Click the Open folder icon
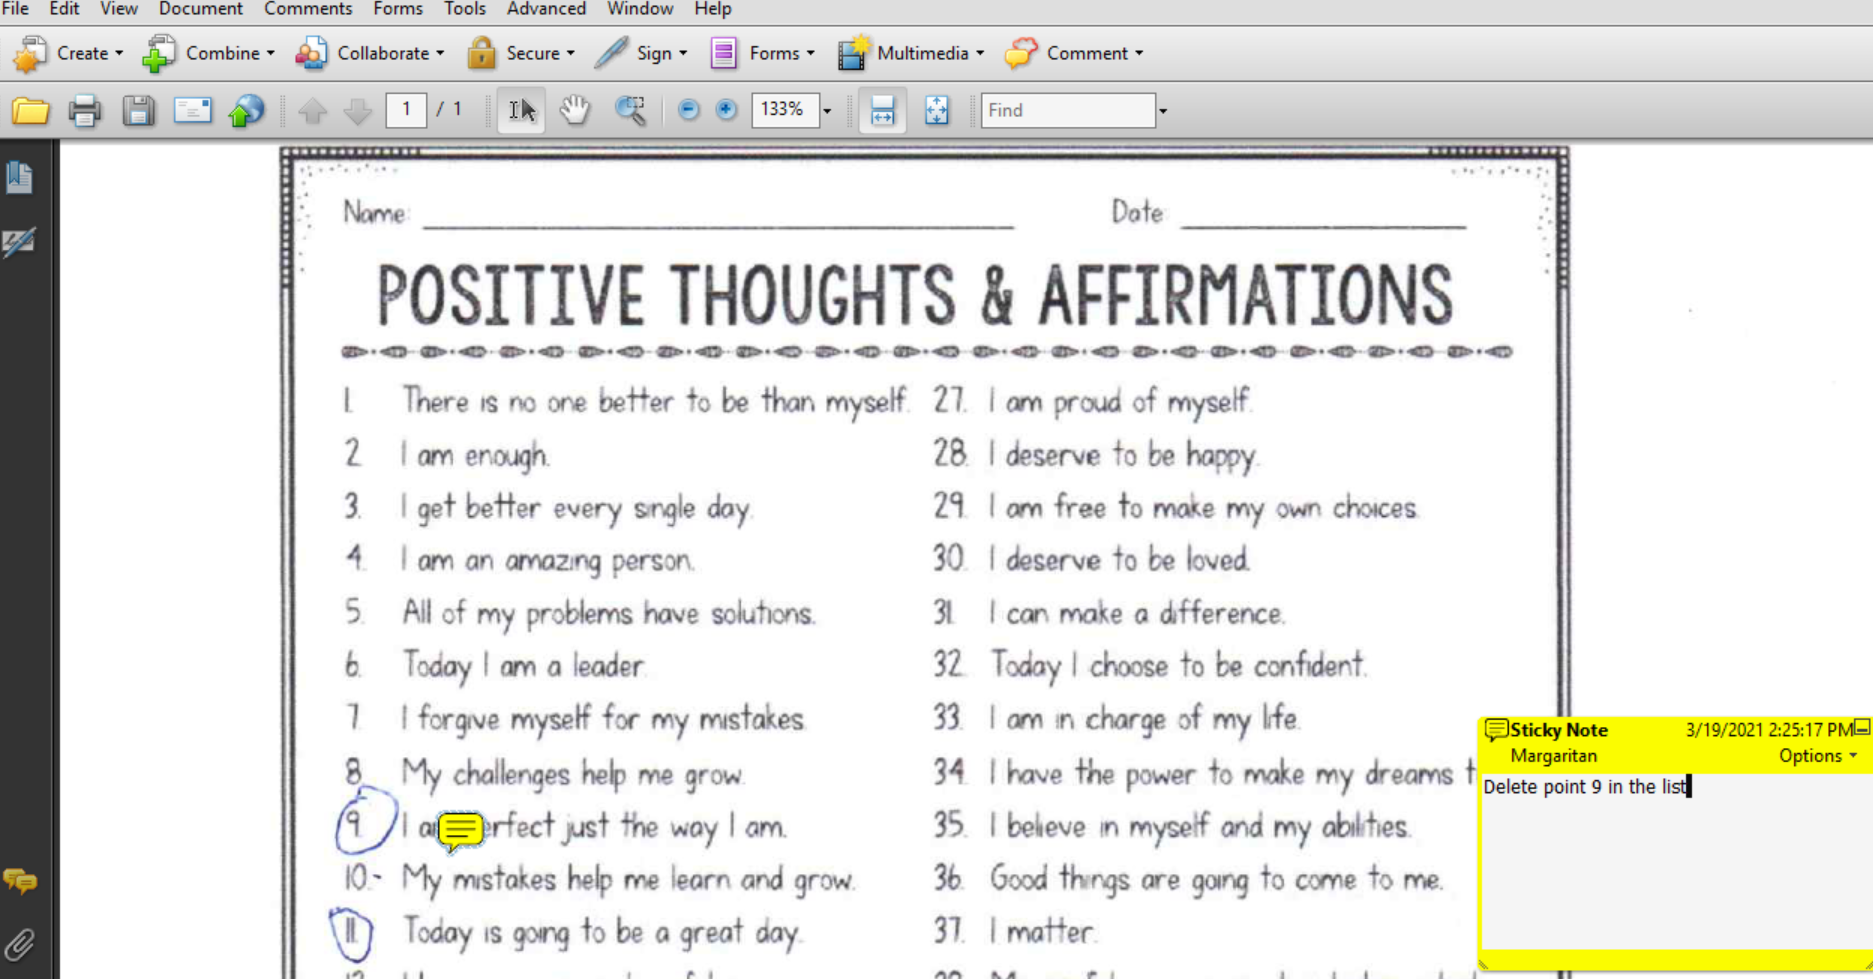Viewport: 1873px width, 979px height. pyautogui.click(x=30, y=111)
